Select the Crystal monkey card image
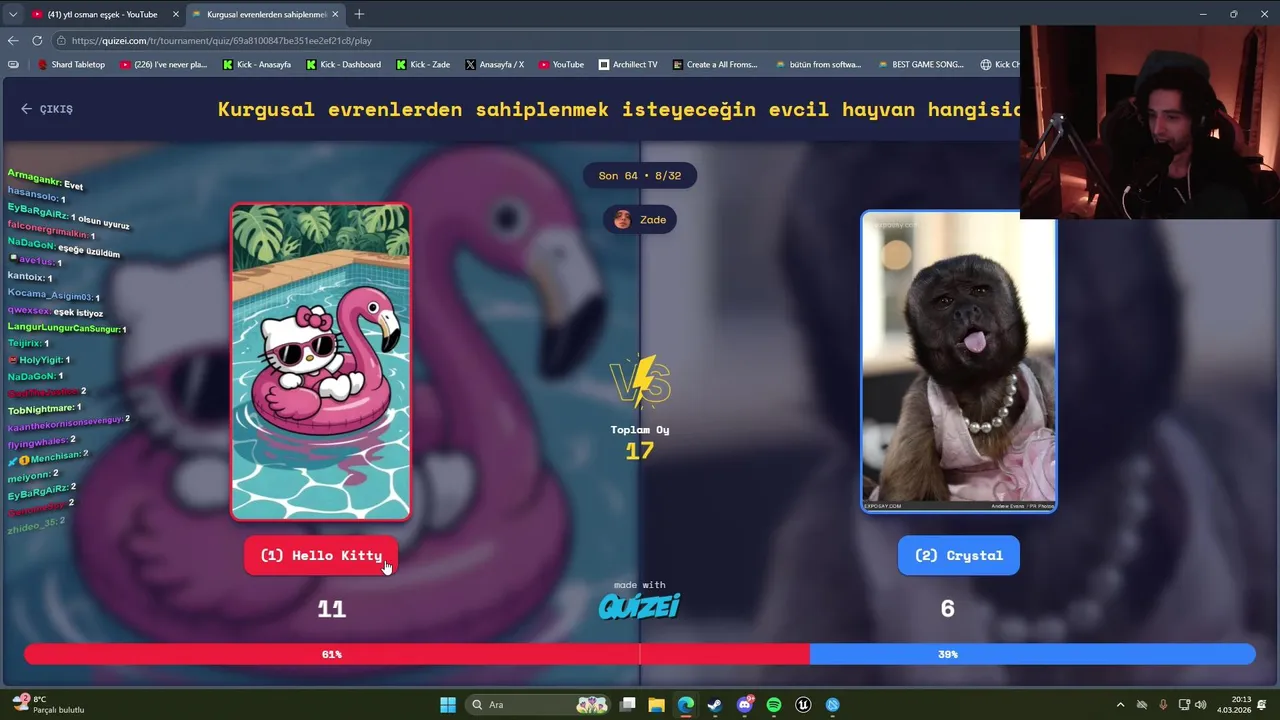The image size is (1280, 720). (x=958, y=362)
